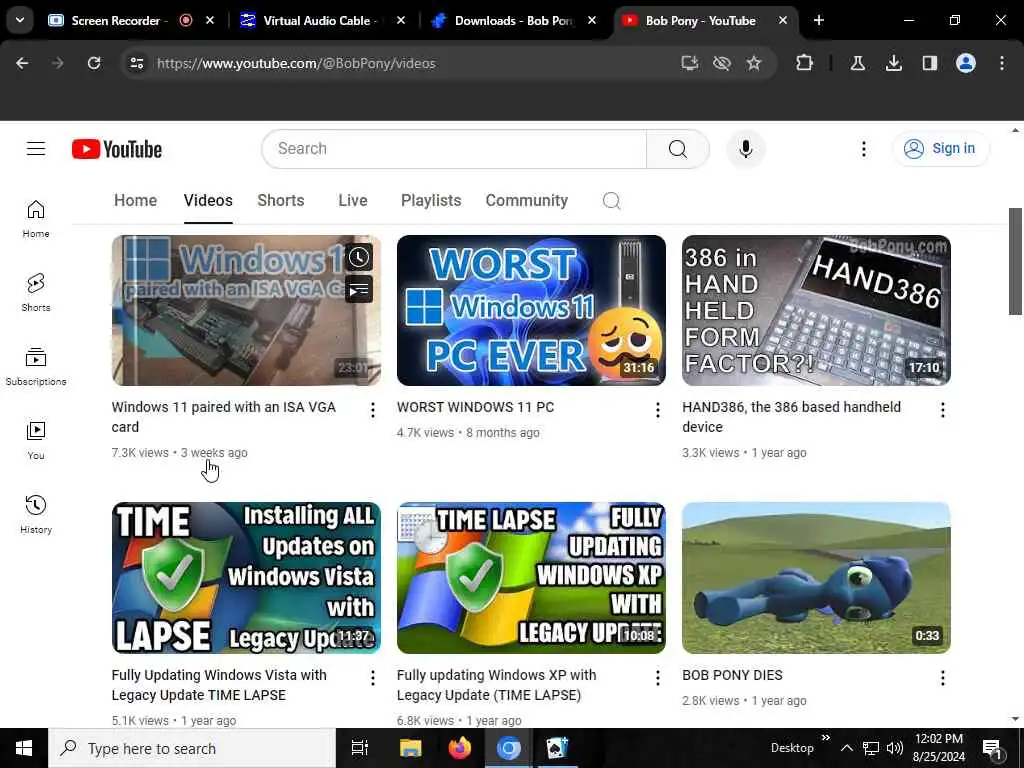
Task: Show browser downloads
Action: [893, 63]
